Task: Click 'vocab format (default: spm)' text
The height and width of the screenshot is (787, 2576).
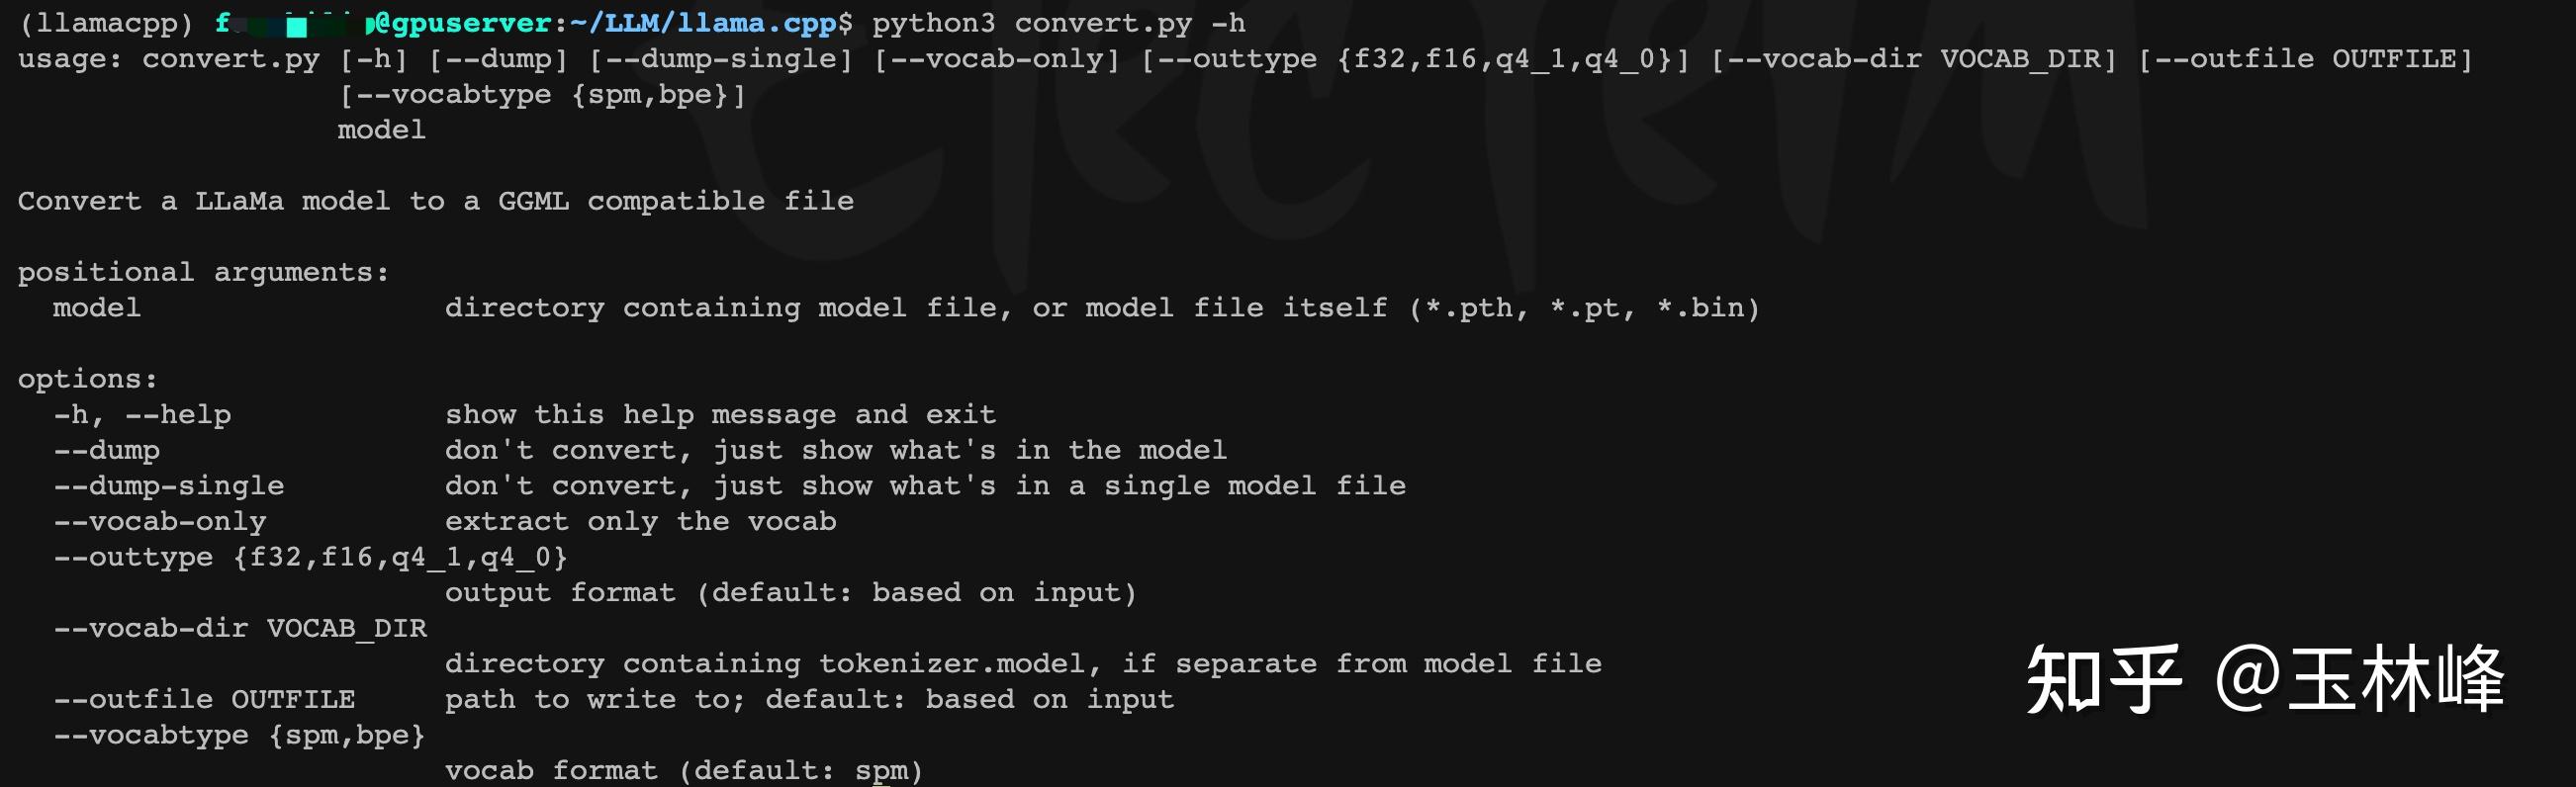Action: click(x=684, y=770)
